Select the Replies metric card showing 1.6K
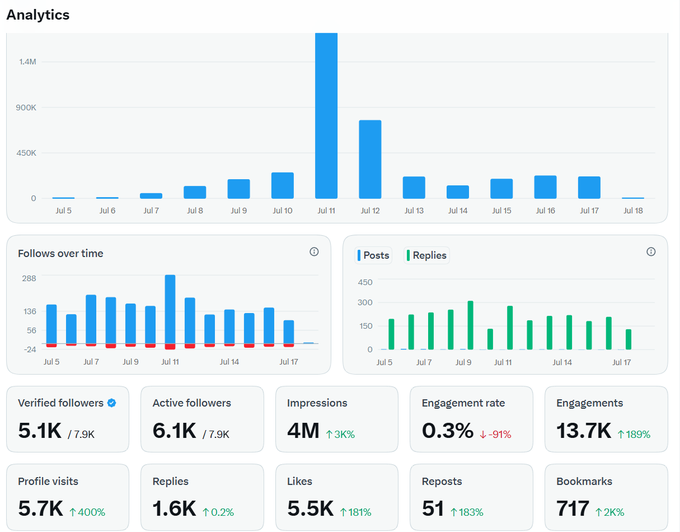The image size is (680, 532). coord(202,497)
